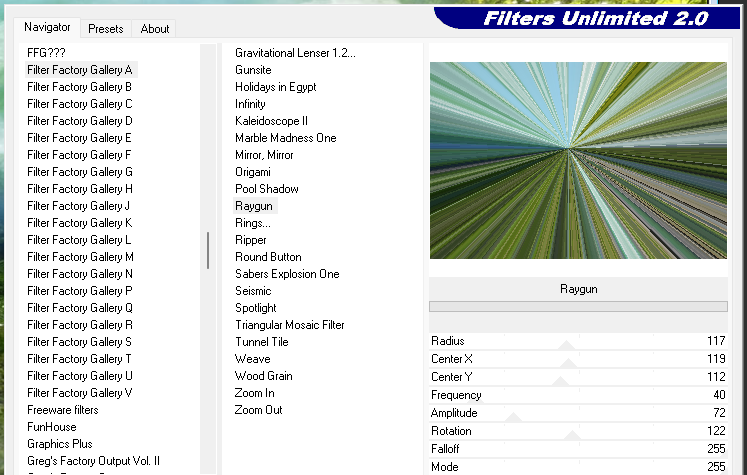Select Filter Factory Gallery M
Image resolution: width=747 pixels, height=475 pixels.
pyautogui.click(x=80, y=257)
